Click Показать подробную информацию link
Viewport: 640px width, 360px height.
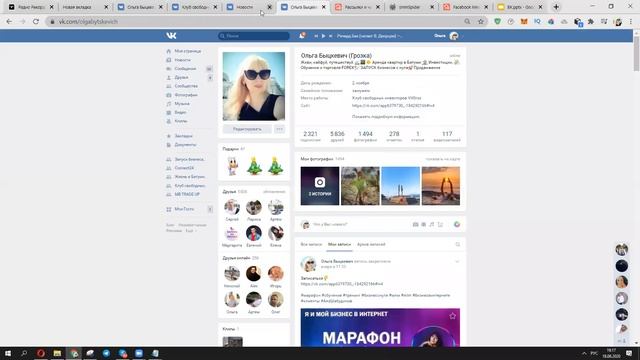tap(385, 117)
